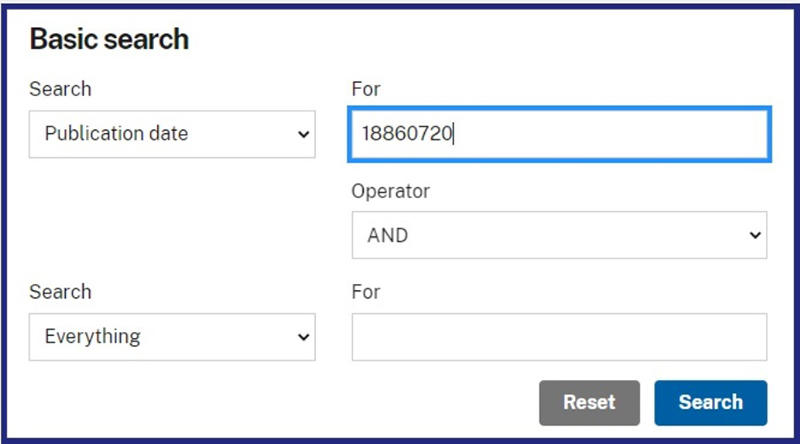Click the Basic search heading
The image size is (800, 444).
(x=109, y=39)
